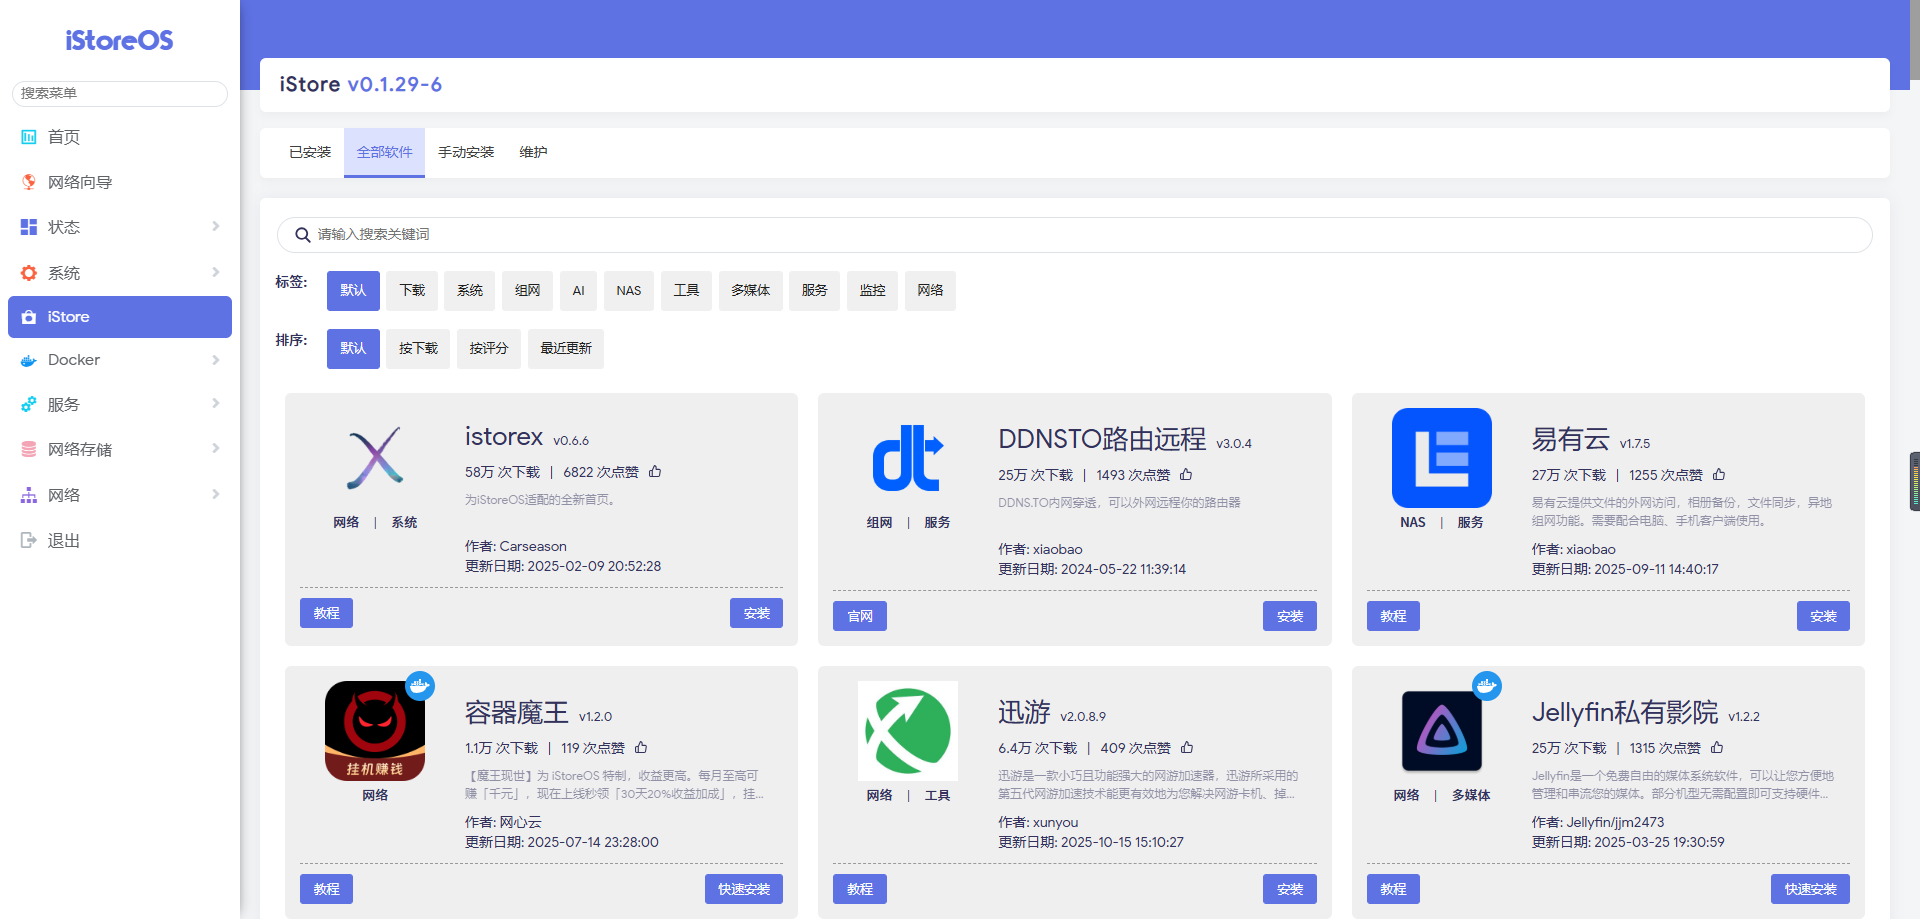Click the DDNSTO app logo icon
Image resolution: width=1920 pixels, height=919 pixels.
tap(908, 458)
